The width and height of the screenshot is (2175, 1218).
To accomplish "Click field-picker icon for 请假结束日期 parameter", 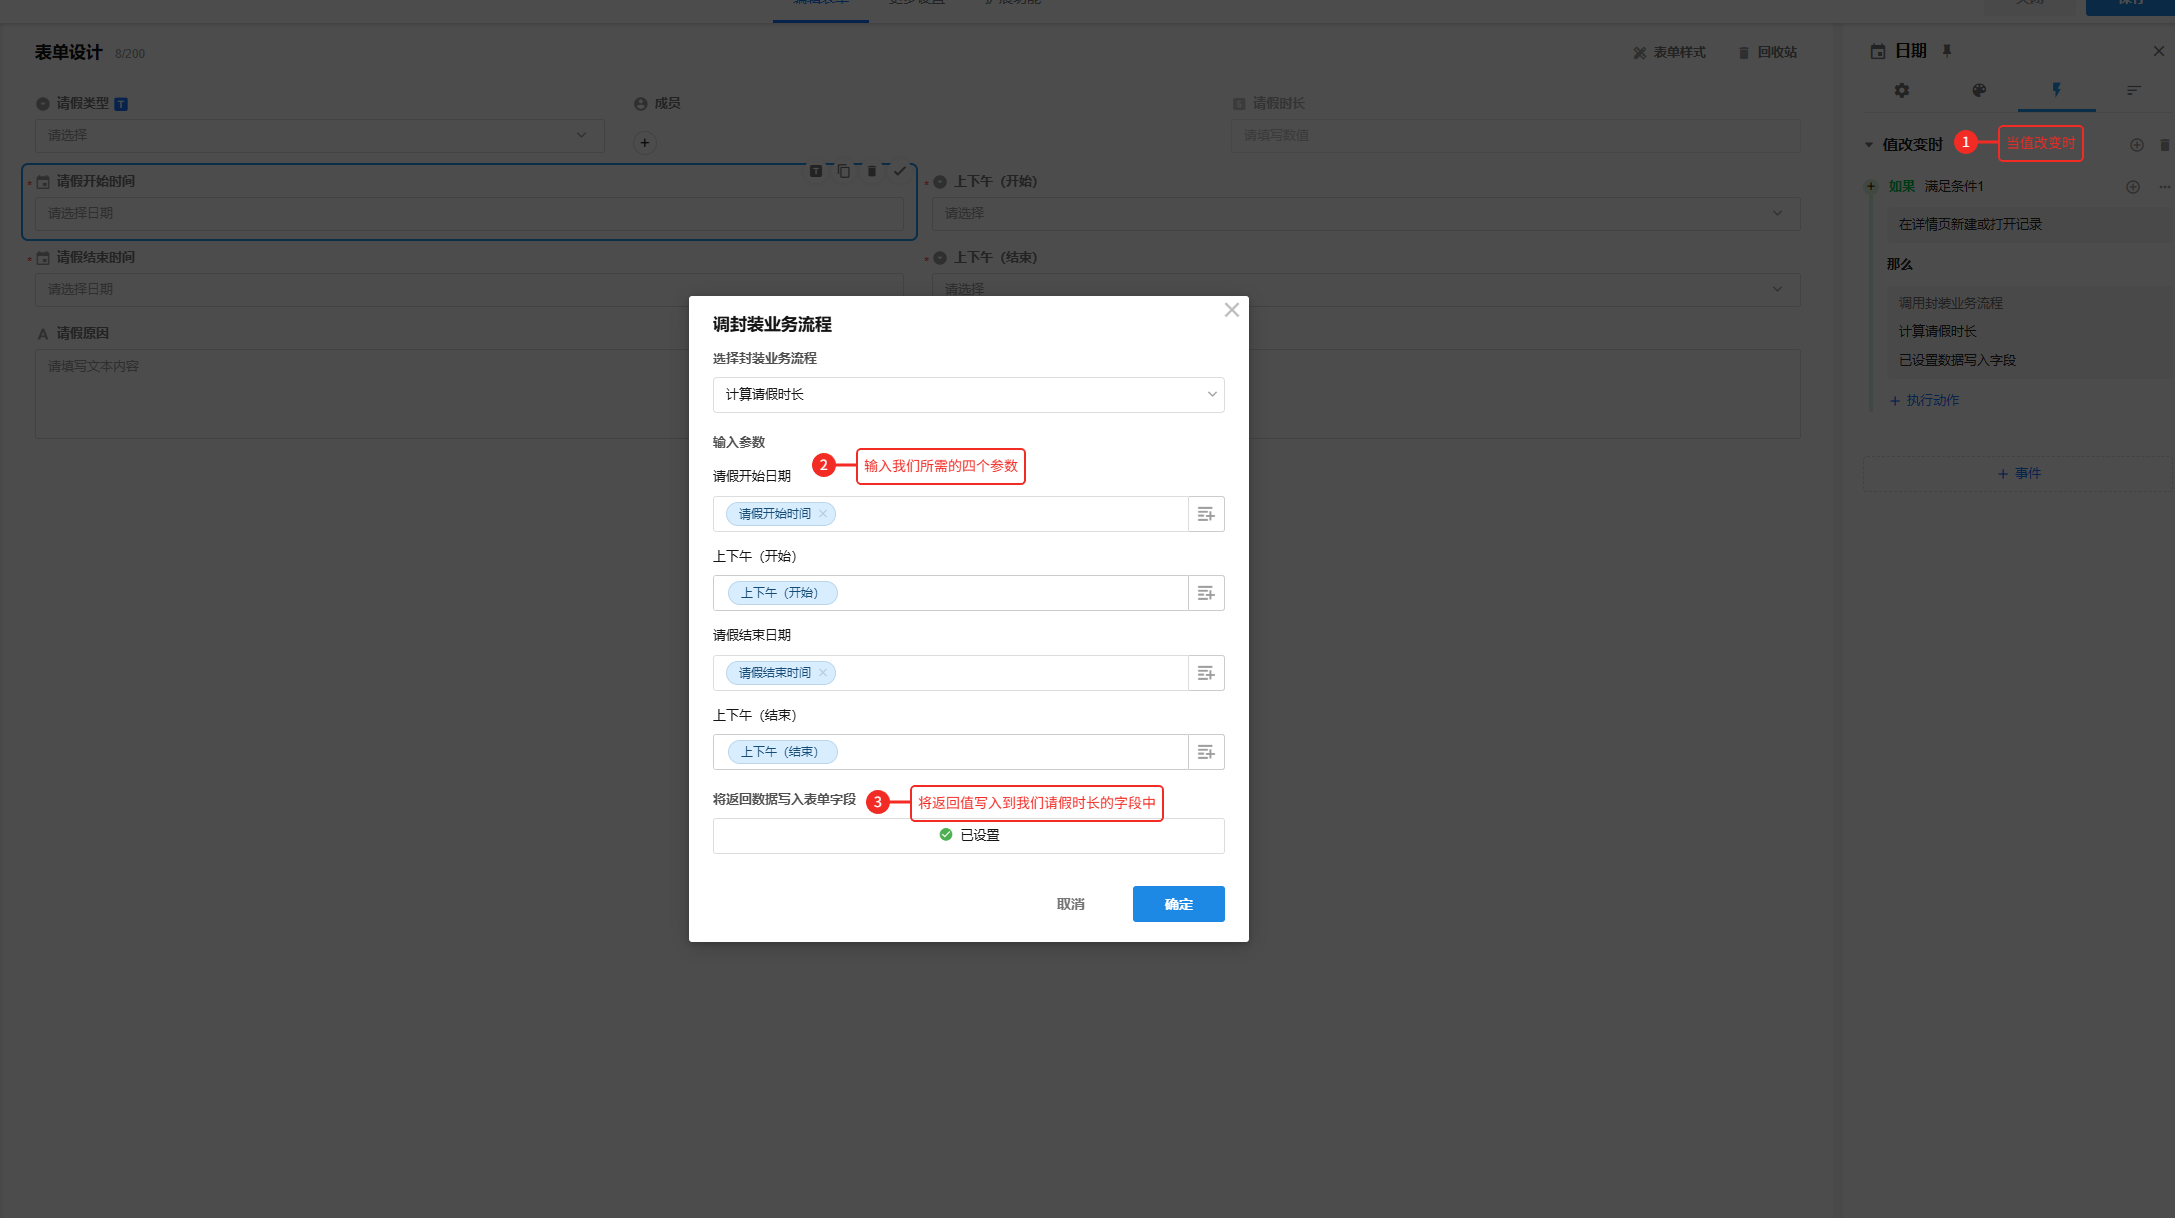I will click(1206, 673).
